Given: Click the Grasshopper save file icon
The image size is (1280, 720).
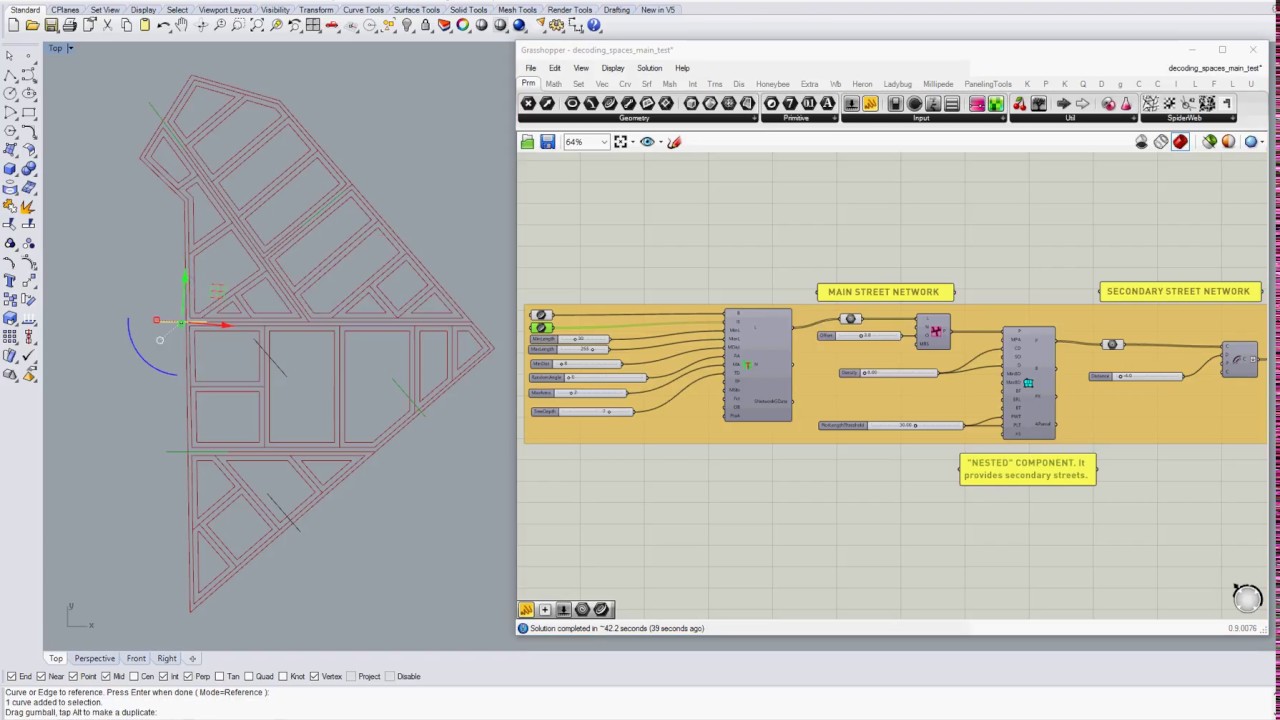Looking at the screenshot, I should pos(547,142).
